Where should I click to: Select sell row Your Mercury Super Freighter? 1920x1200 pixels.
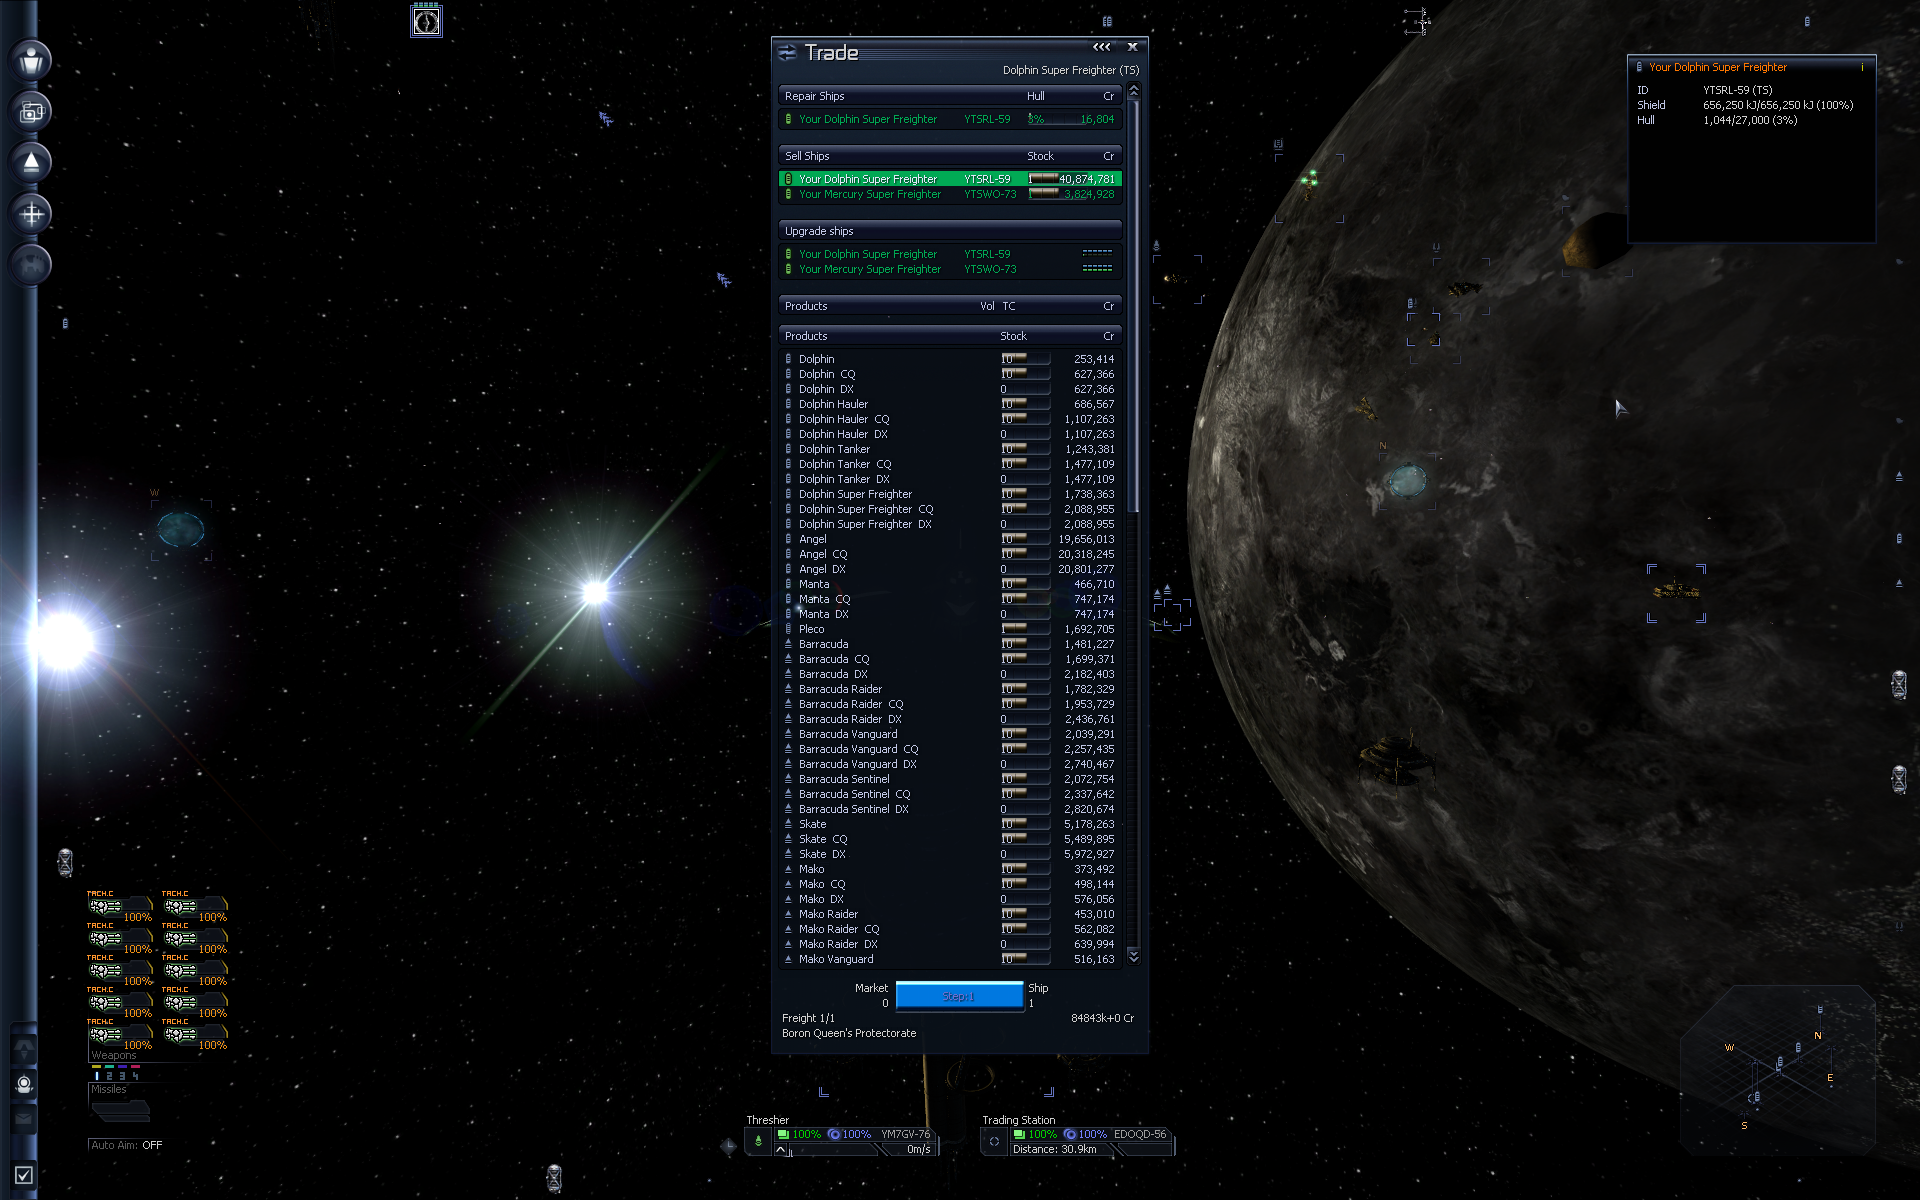(x=950, y=194)
